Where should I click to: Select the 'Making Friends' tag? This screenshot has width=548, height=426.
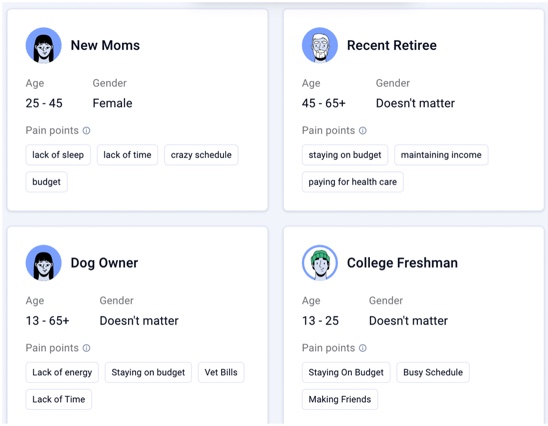[340, 399]
